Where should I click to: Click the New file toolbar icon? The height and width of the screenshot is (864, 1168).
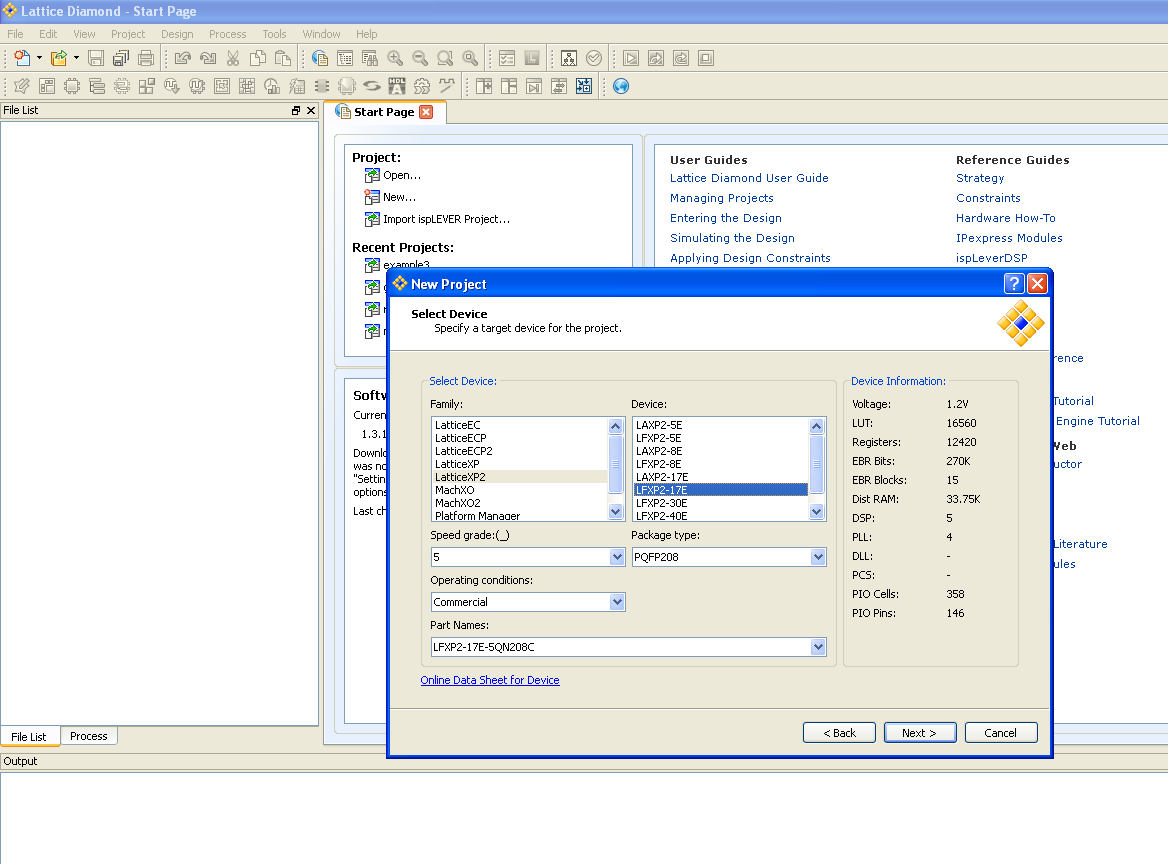tap(22, 58)
